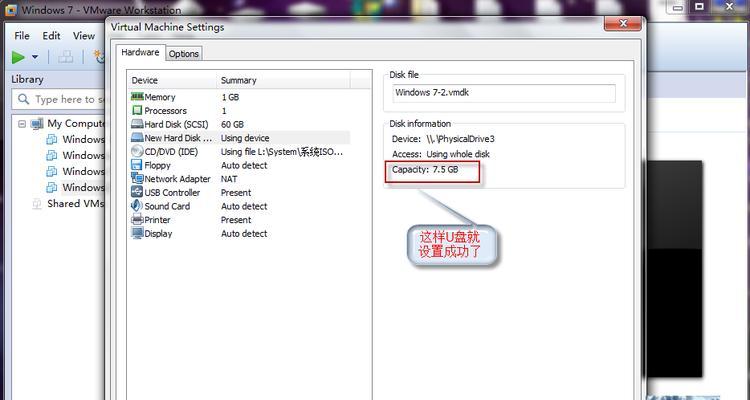Select the Processors device icon
This screenshot has width=750, height=400.
tap(137, 111)
